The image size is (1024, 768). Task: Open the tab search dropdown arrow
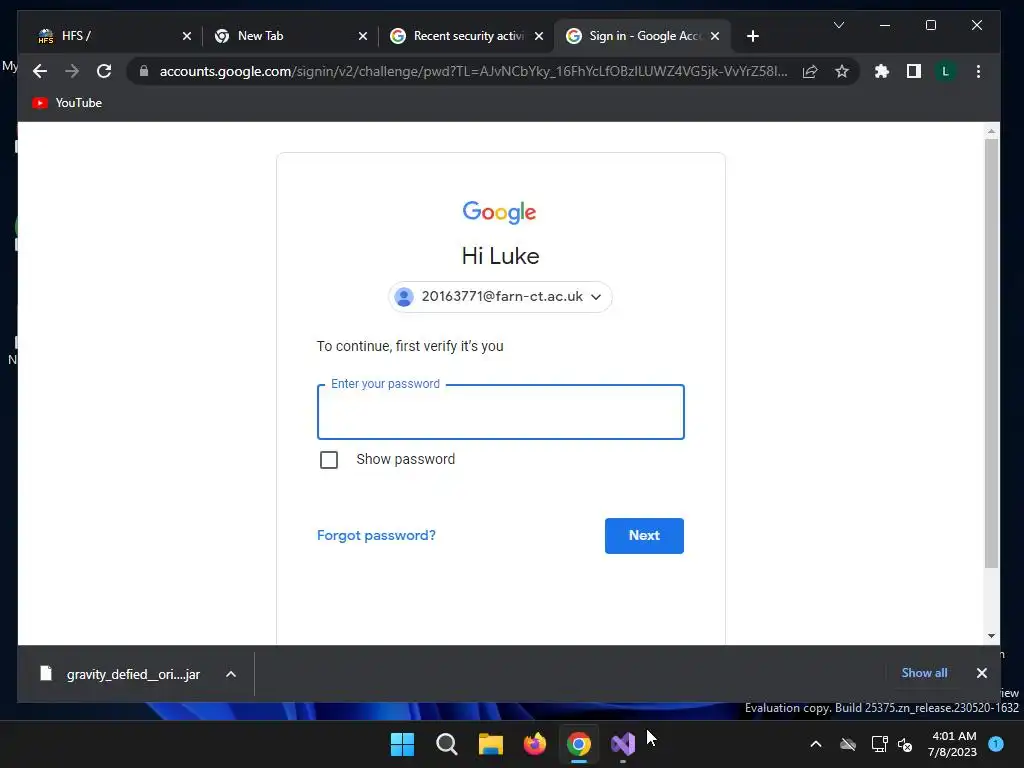[839, 25]
